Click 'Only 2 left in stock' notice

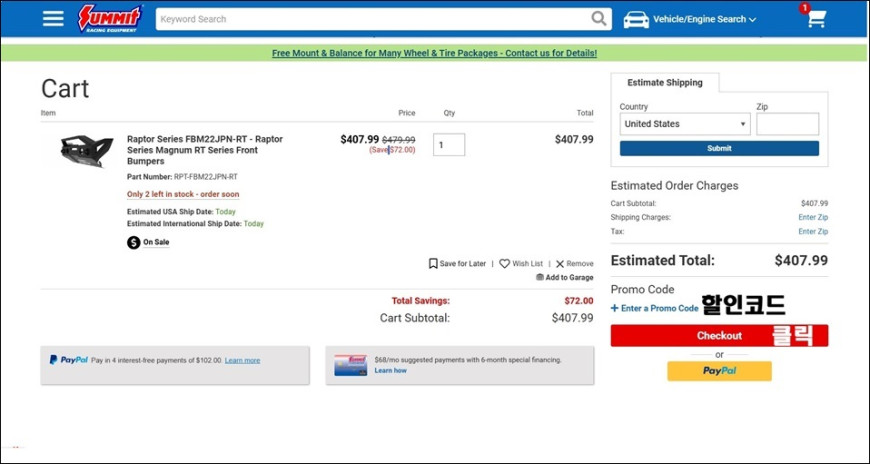[183, 194]
